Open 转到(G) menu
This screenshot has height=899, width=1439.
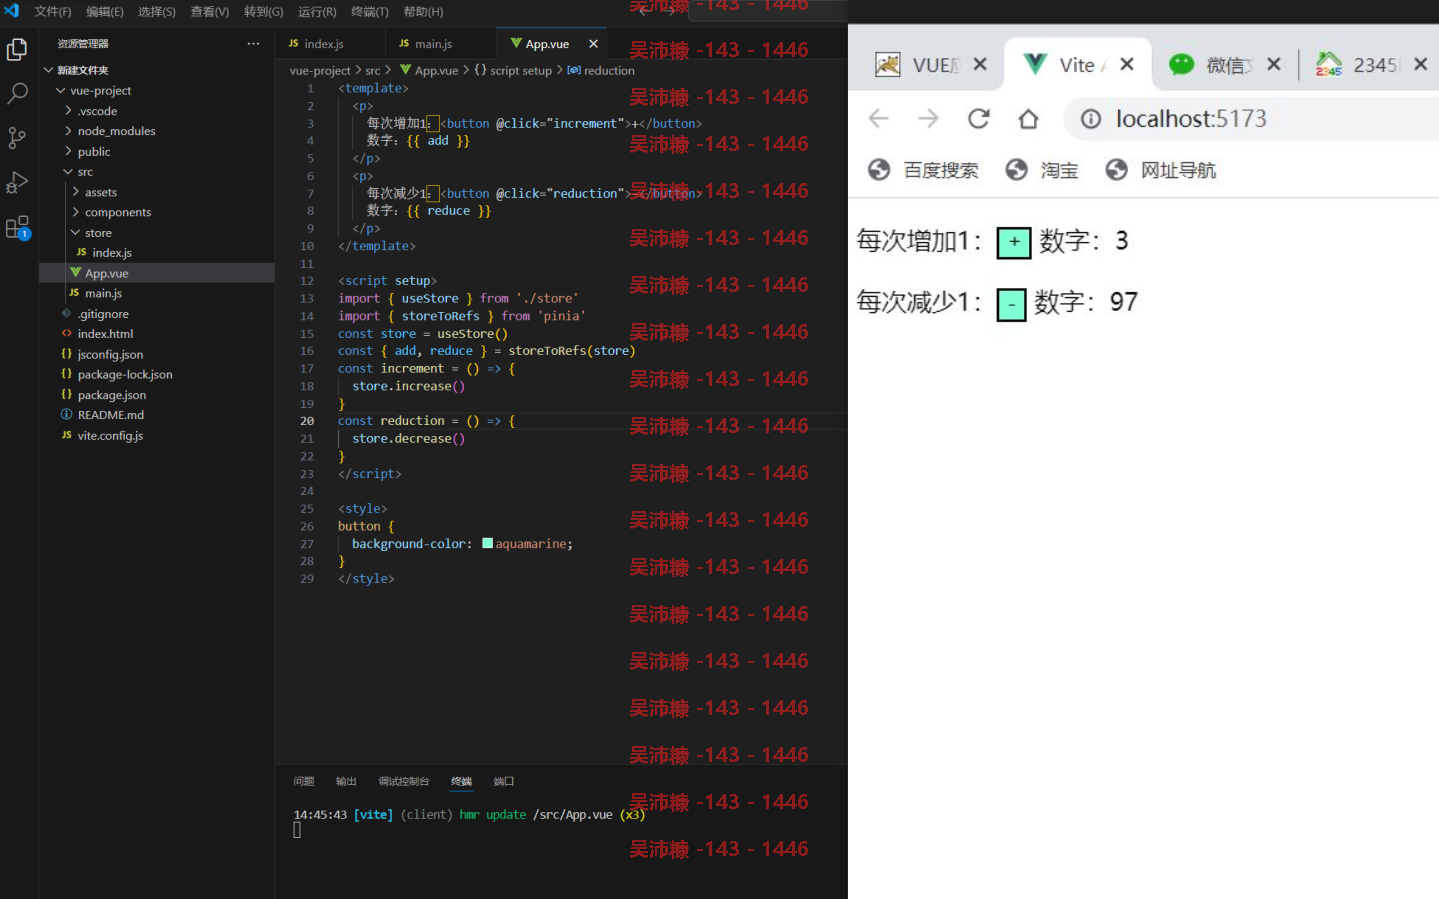264,12
